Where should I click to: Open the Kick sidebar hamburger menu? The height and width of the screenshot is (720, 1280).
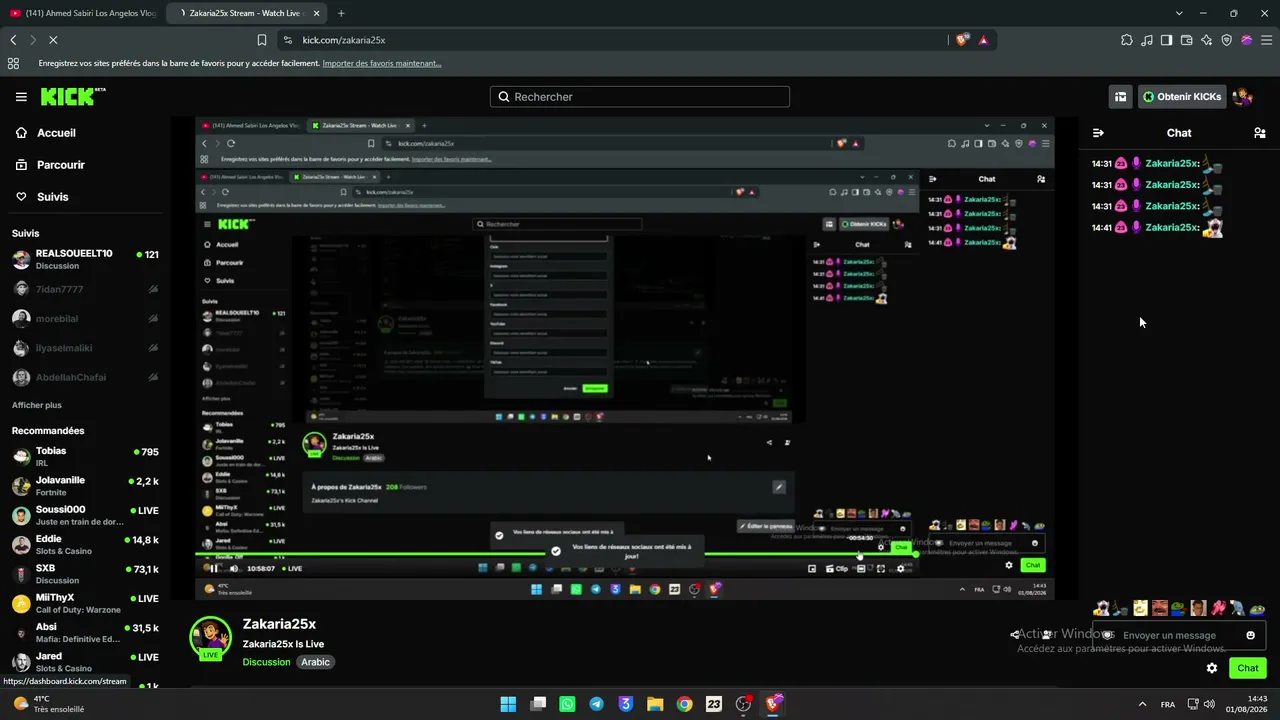point(21,97)
